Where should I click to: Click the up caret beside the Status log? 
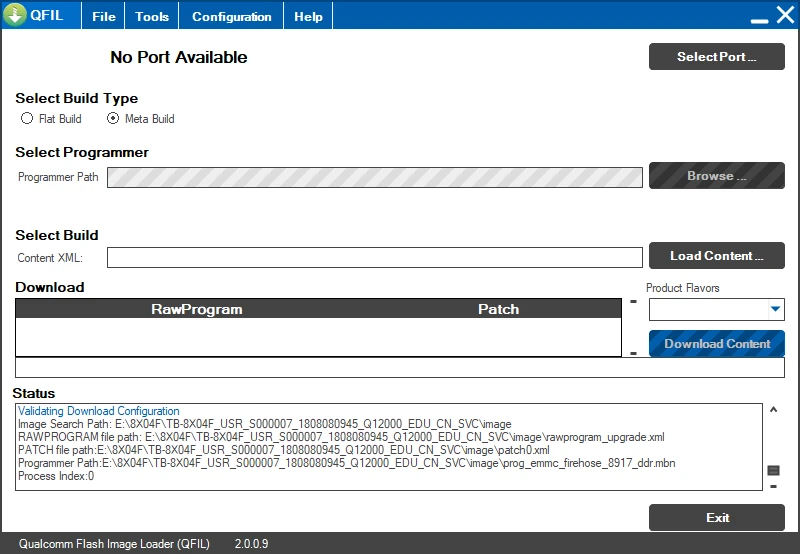point(773,410)
